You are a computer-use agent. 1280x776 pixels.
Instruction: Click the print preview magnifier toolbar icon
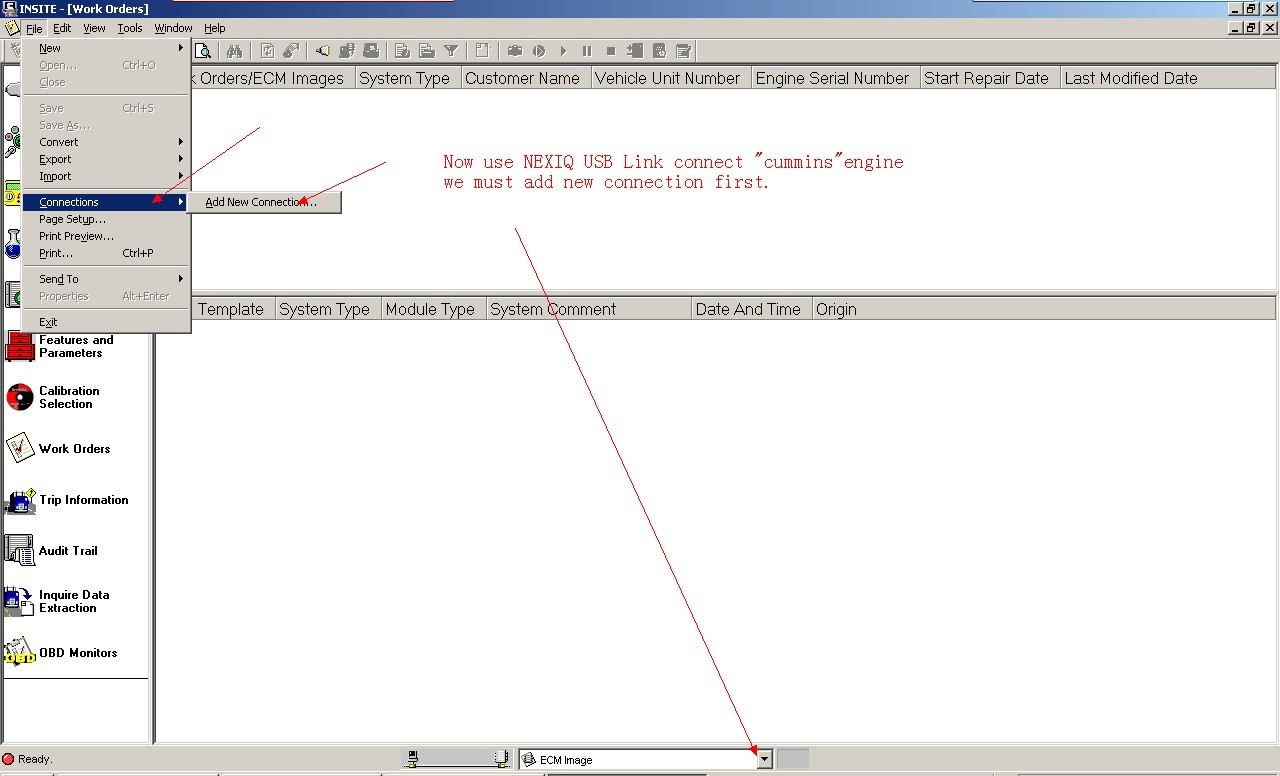[203, 51]
